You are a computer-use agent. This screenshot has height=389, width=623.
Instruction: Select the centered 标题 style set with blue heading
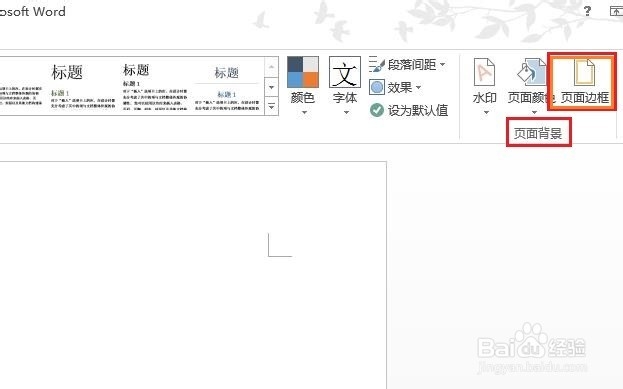(x=227, y=86)
